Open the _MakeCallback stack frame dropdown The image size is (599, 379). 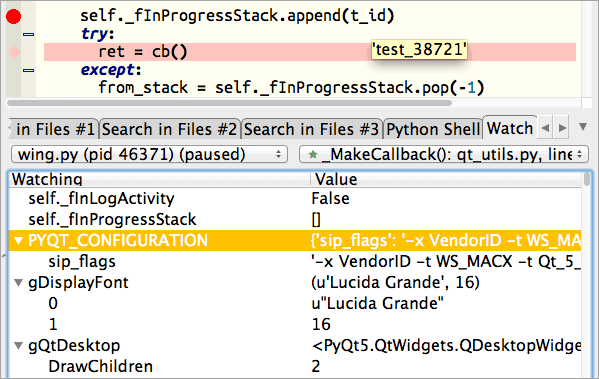coord(444,154)
